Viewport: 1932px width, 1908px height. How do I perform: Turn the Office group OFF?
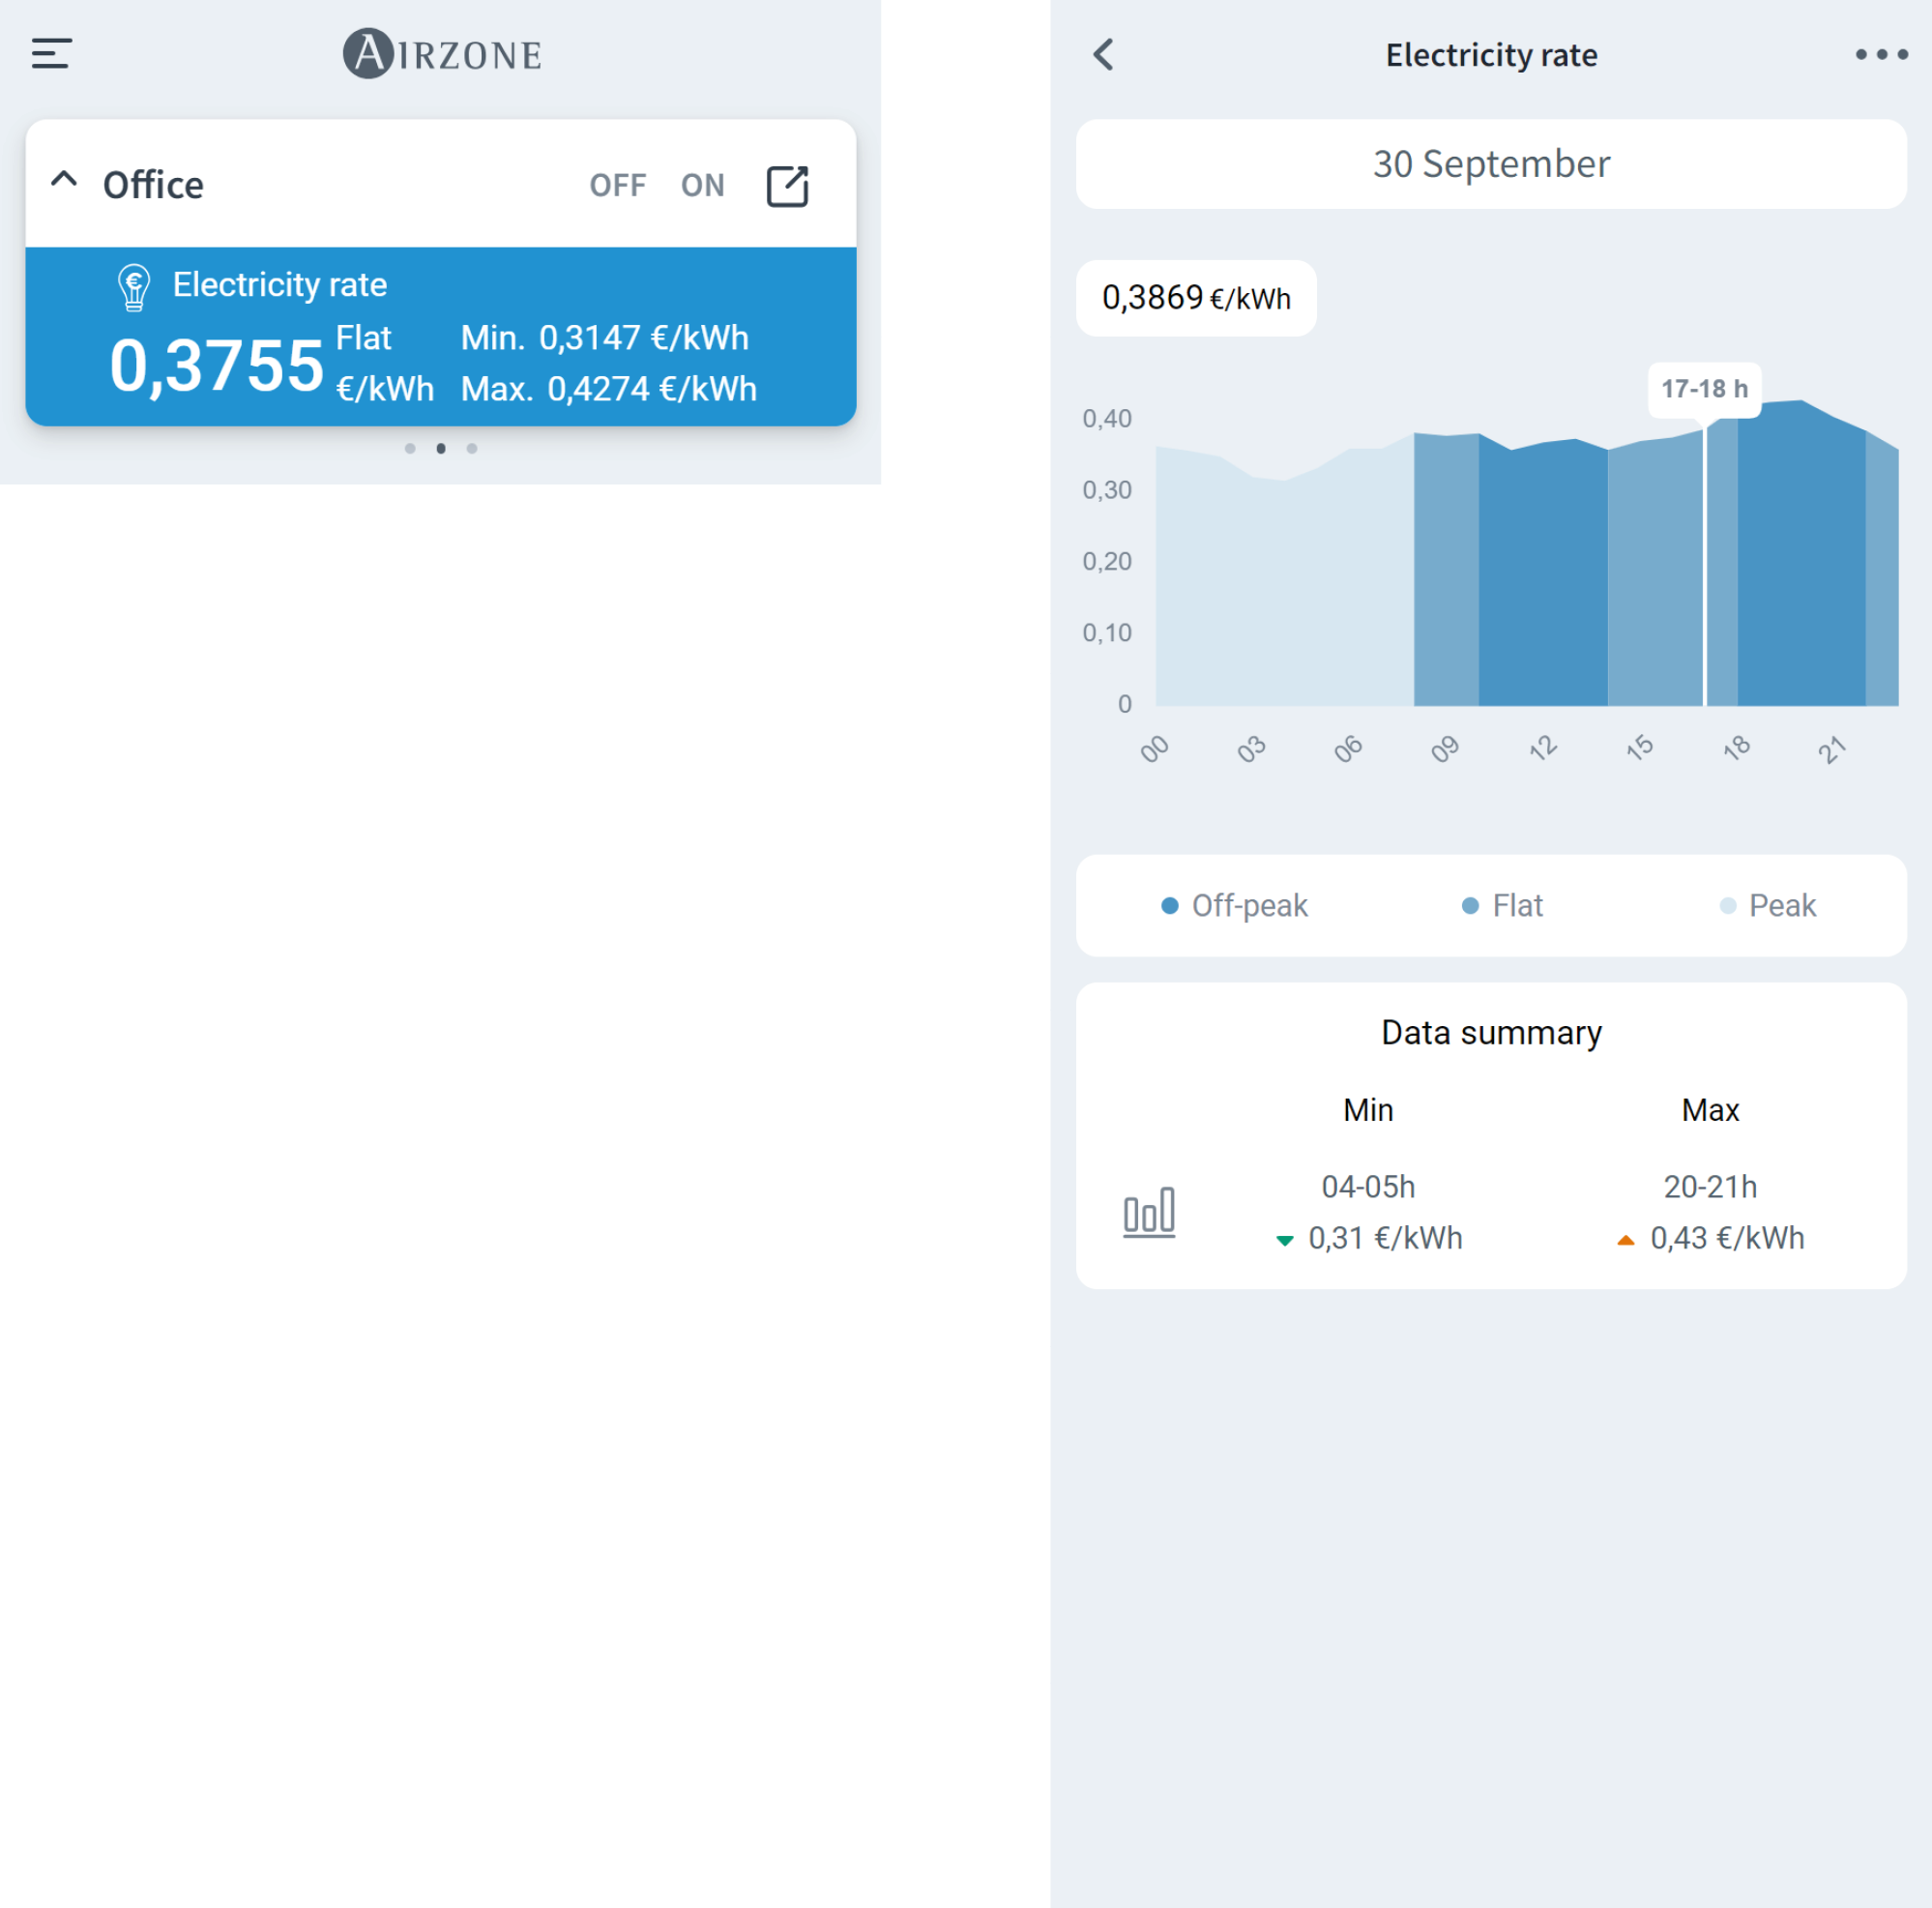coord(617,186)
